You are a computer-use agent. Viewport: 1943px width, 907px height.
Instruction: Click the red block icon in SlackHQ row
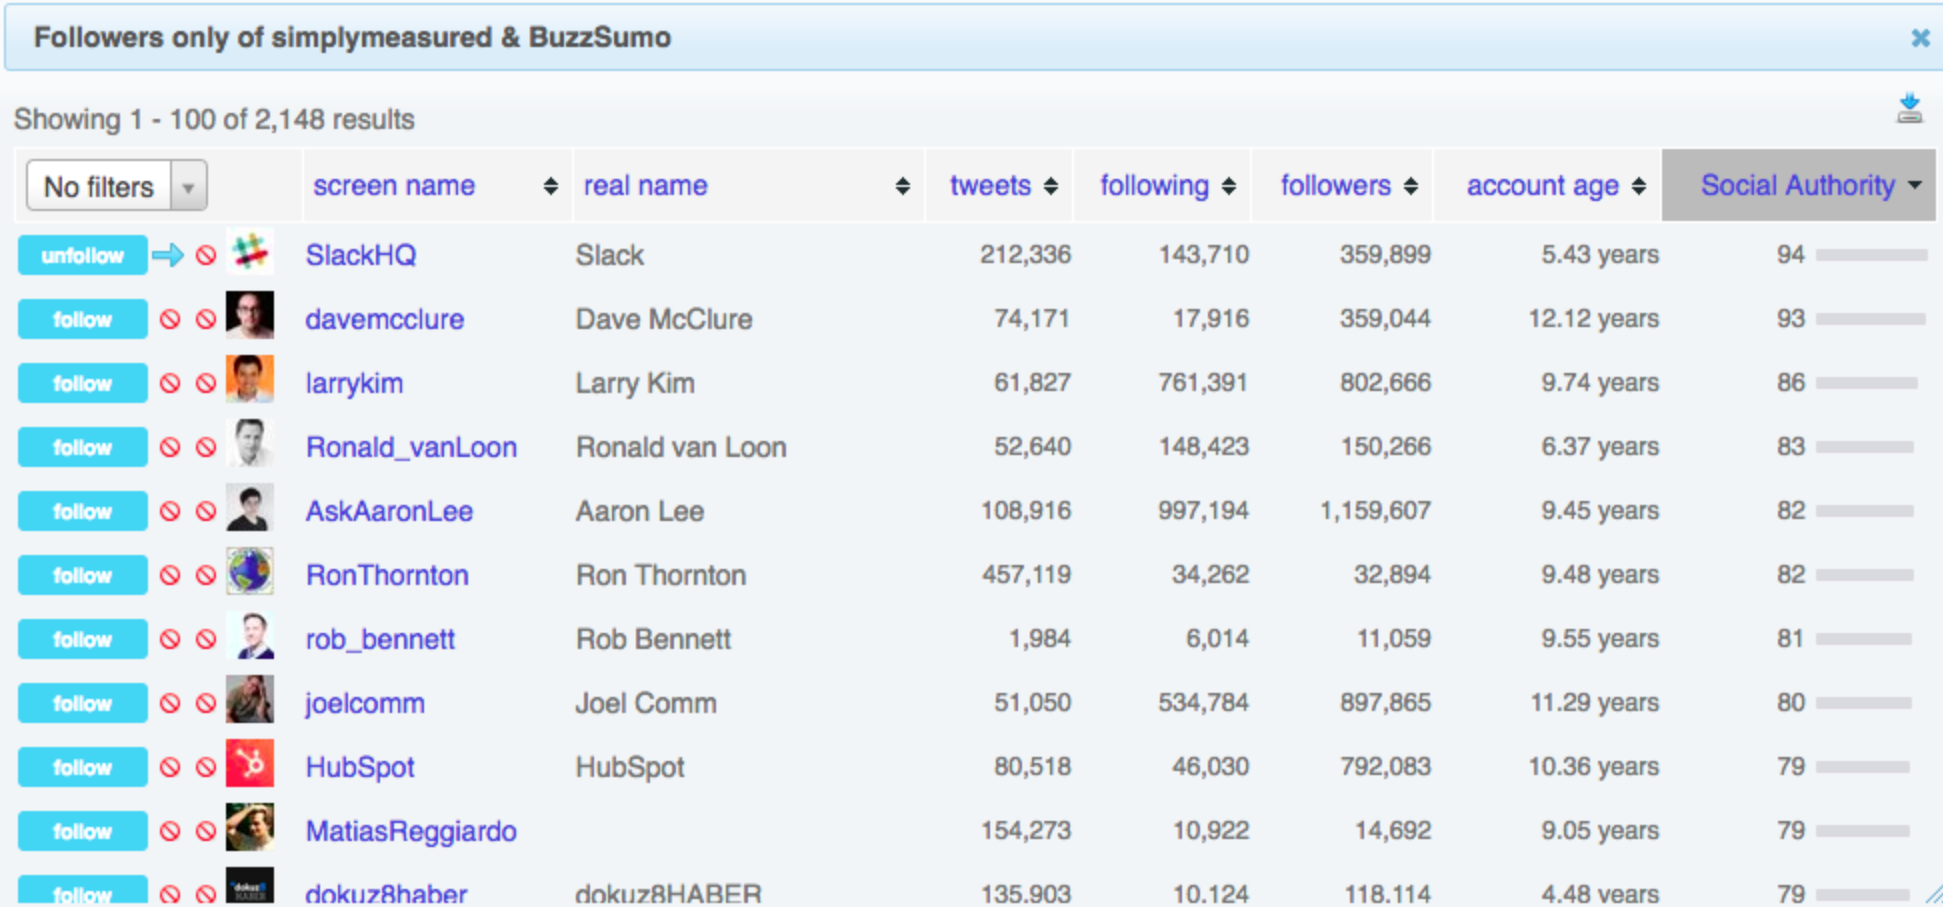(x=206, y=255)
